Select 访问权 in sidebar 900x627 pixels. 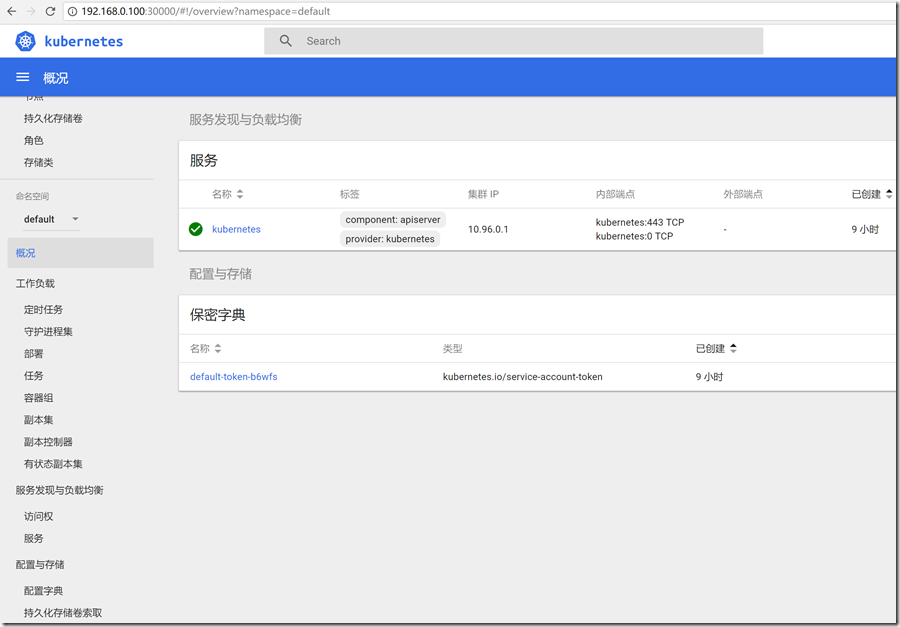tap(38, 516)
